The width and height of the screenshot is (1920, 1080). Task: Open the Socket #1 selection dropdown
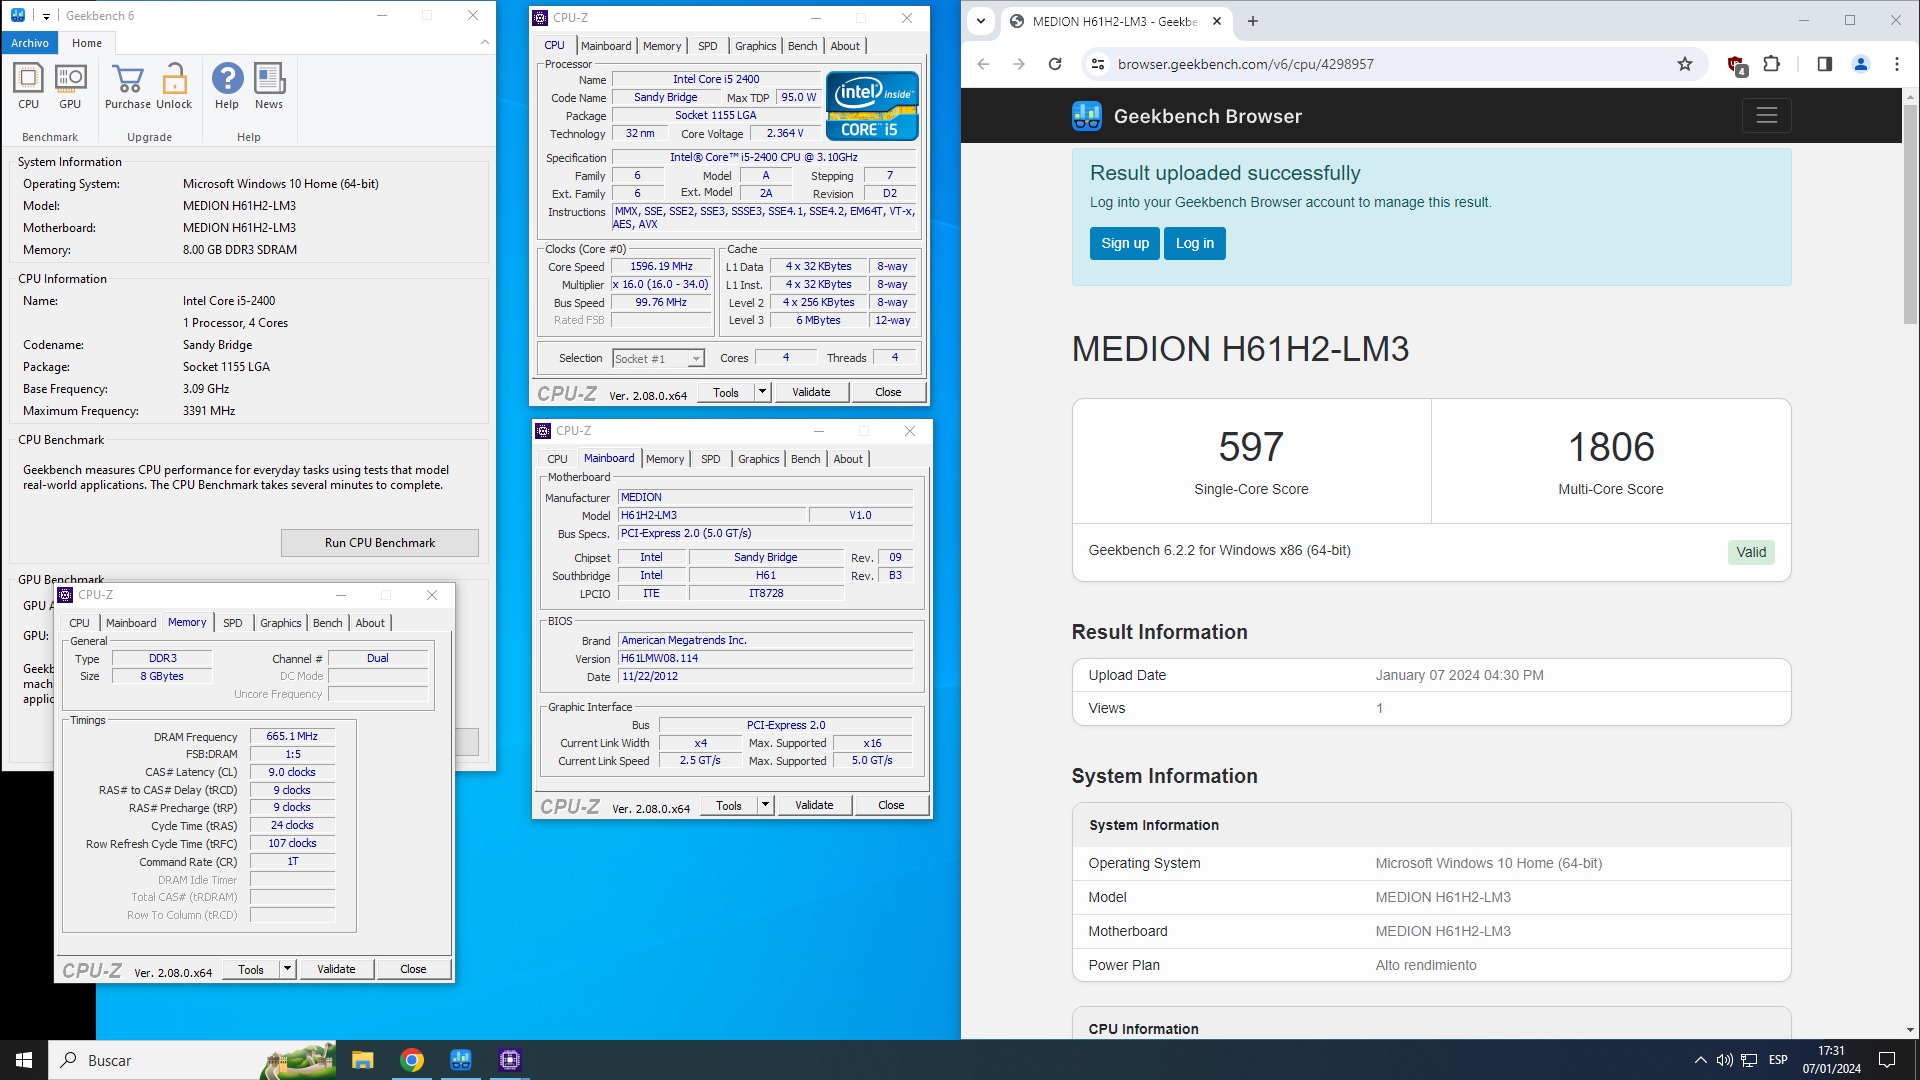pyautogui.click(x=658, y=358)
